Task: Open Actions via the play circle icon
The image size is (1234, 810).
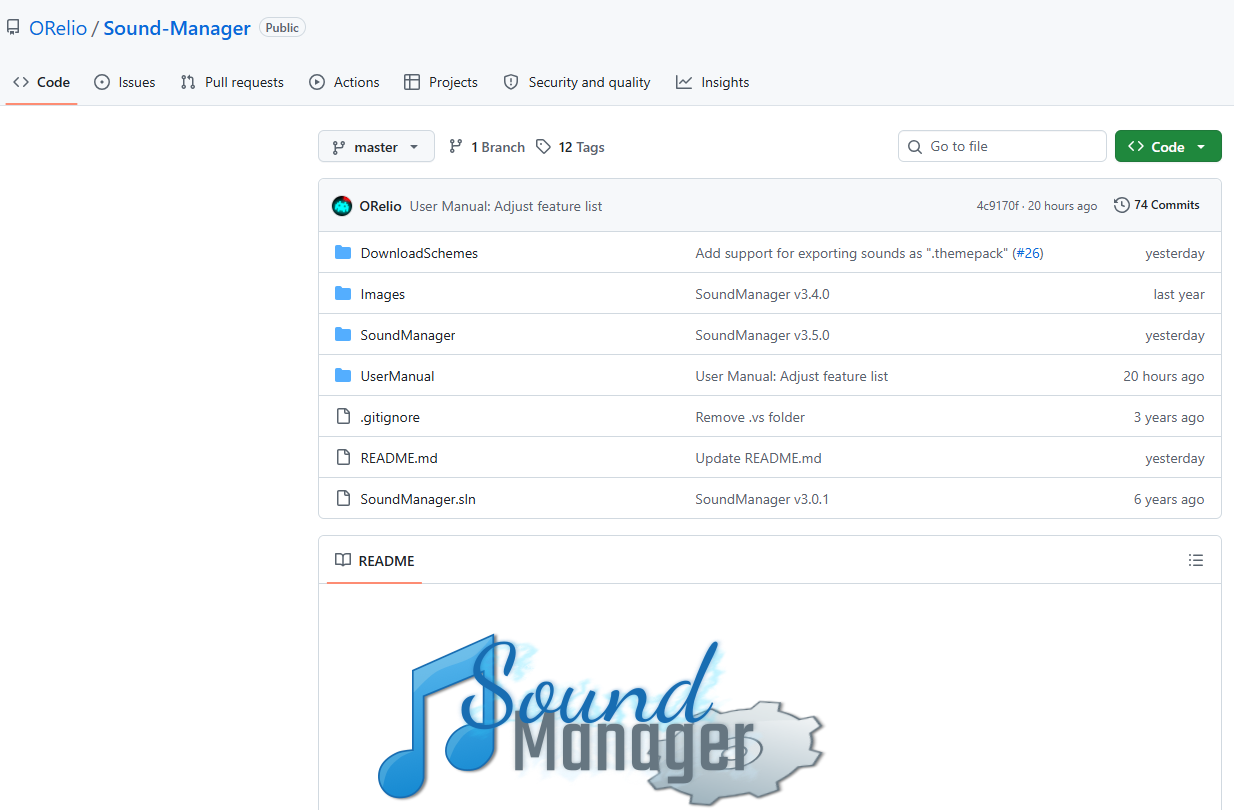Action: [x=315, y=82]
